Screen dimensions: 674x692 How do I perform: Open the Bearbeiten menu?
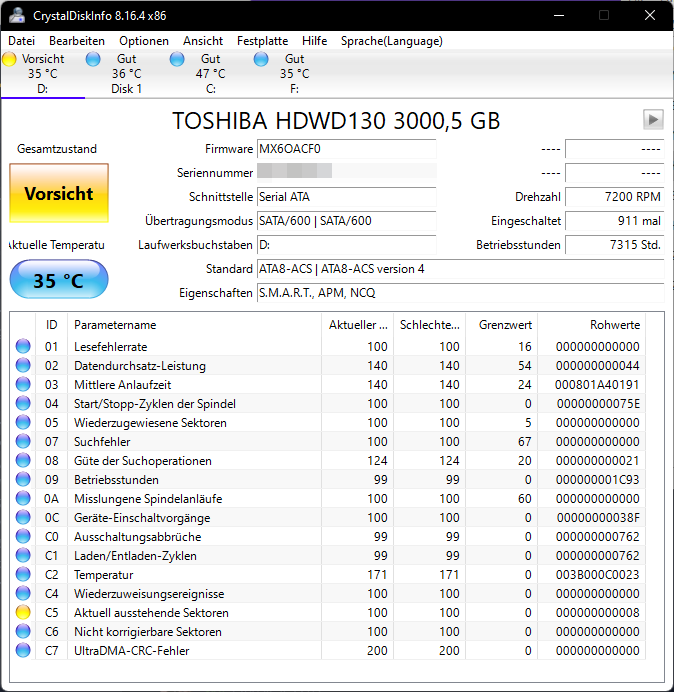77,41
